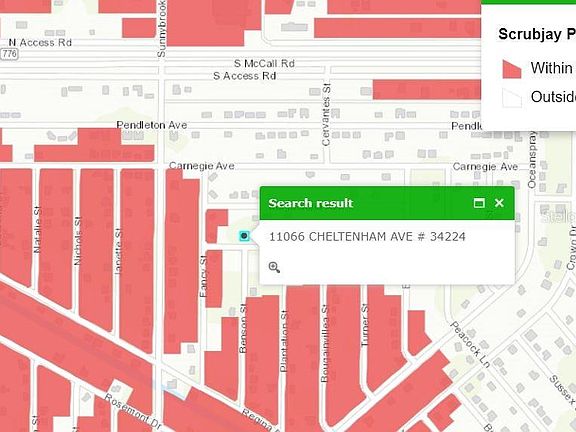576x432 pixels.
Task: Click the Bougainvillea St street label
Action: [324, 343]
